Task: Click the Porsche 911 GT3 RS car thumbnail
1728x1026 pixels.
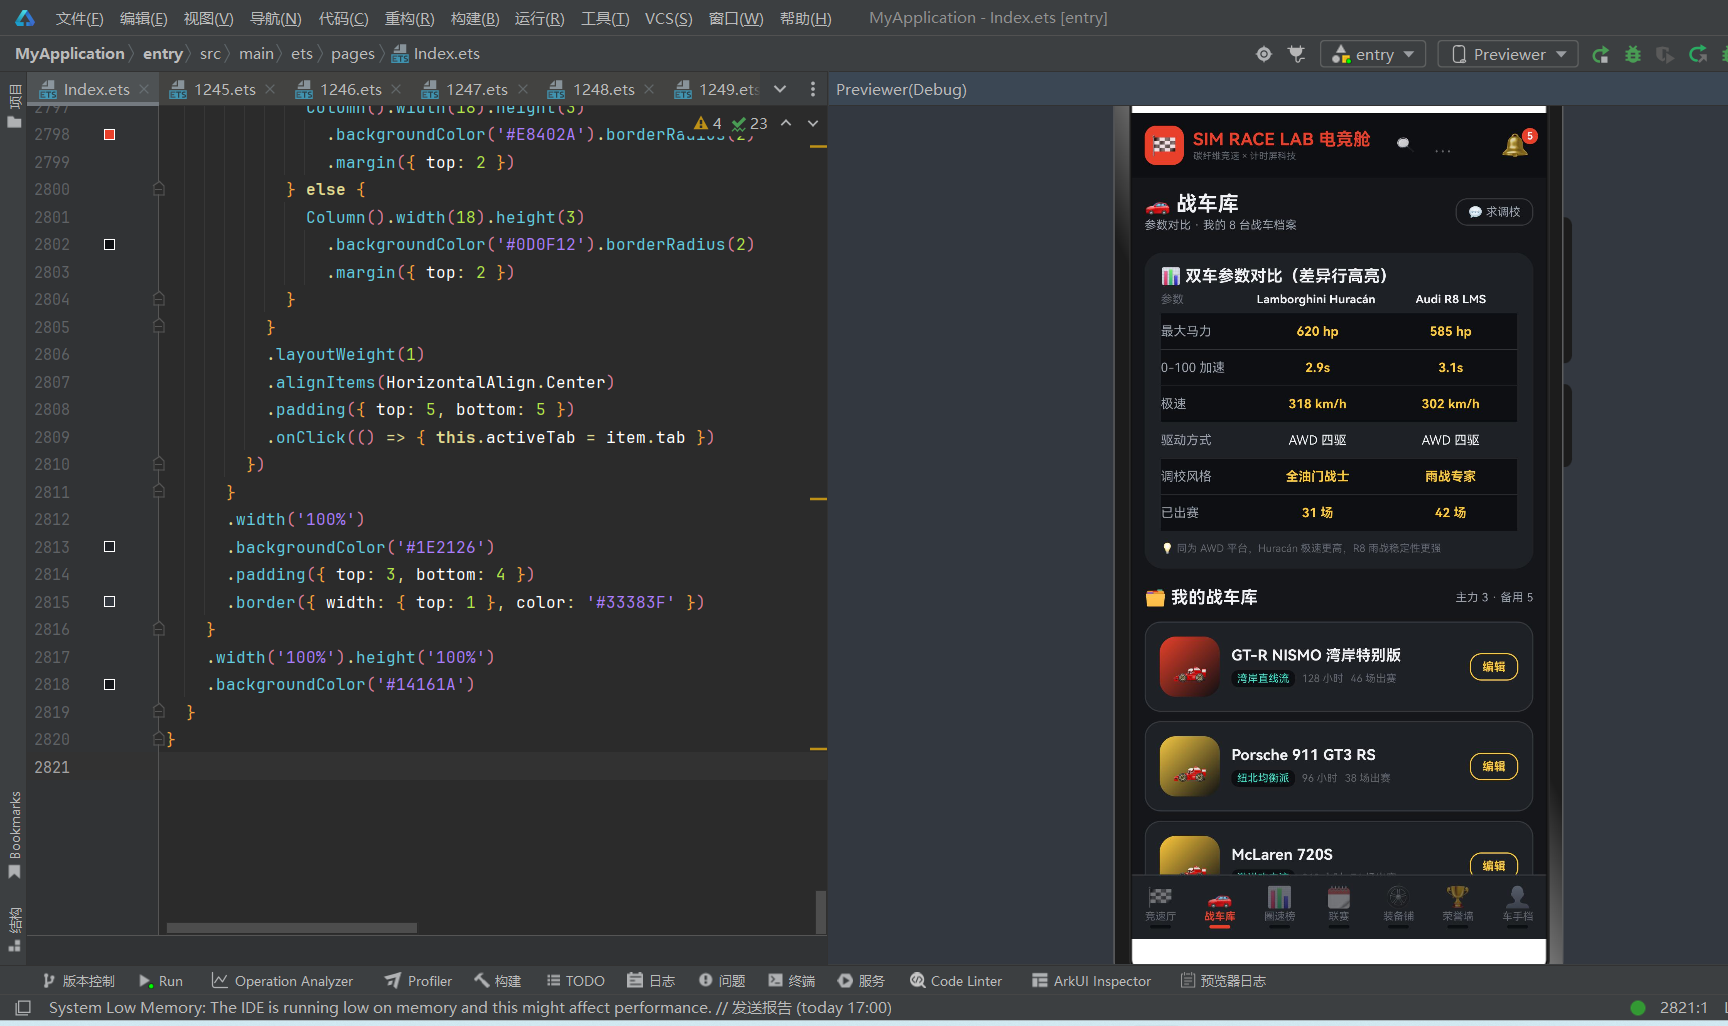Action: 1190,766
